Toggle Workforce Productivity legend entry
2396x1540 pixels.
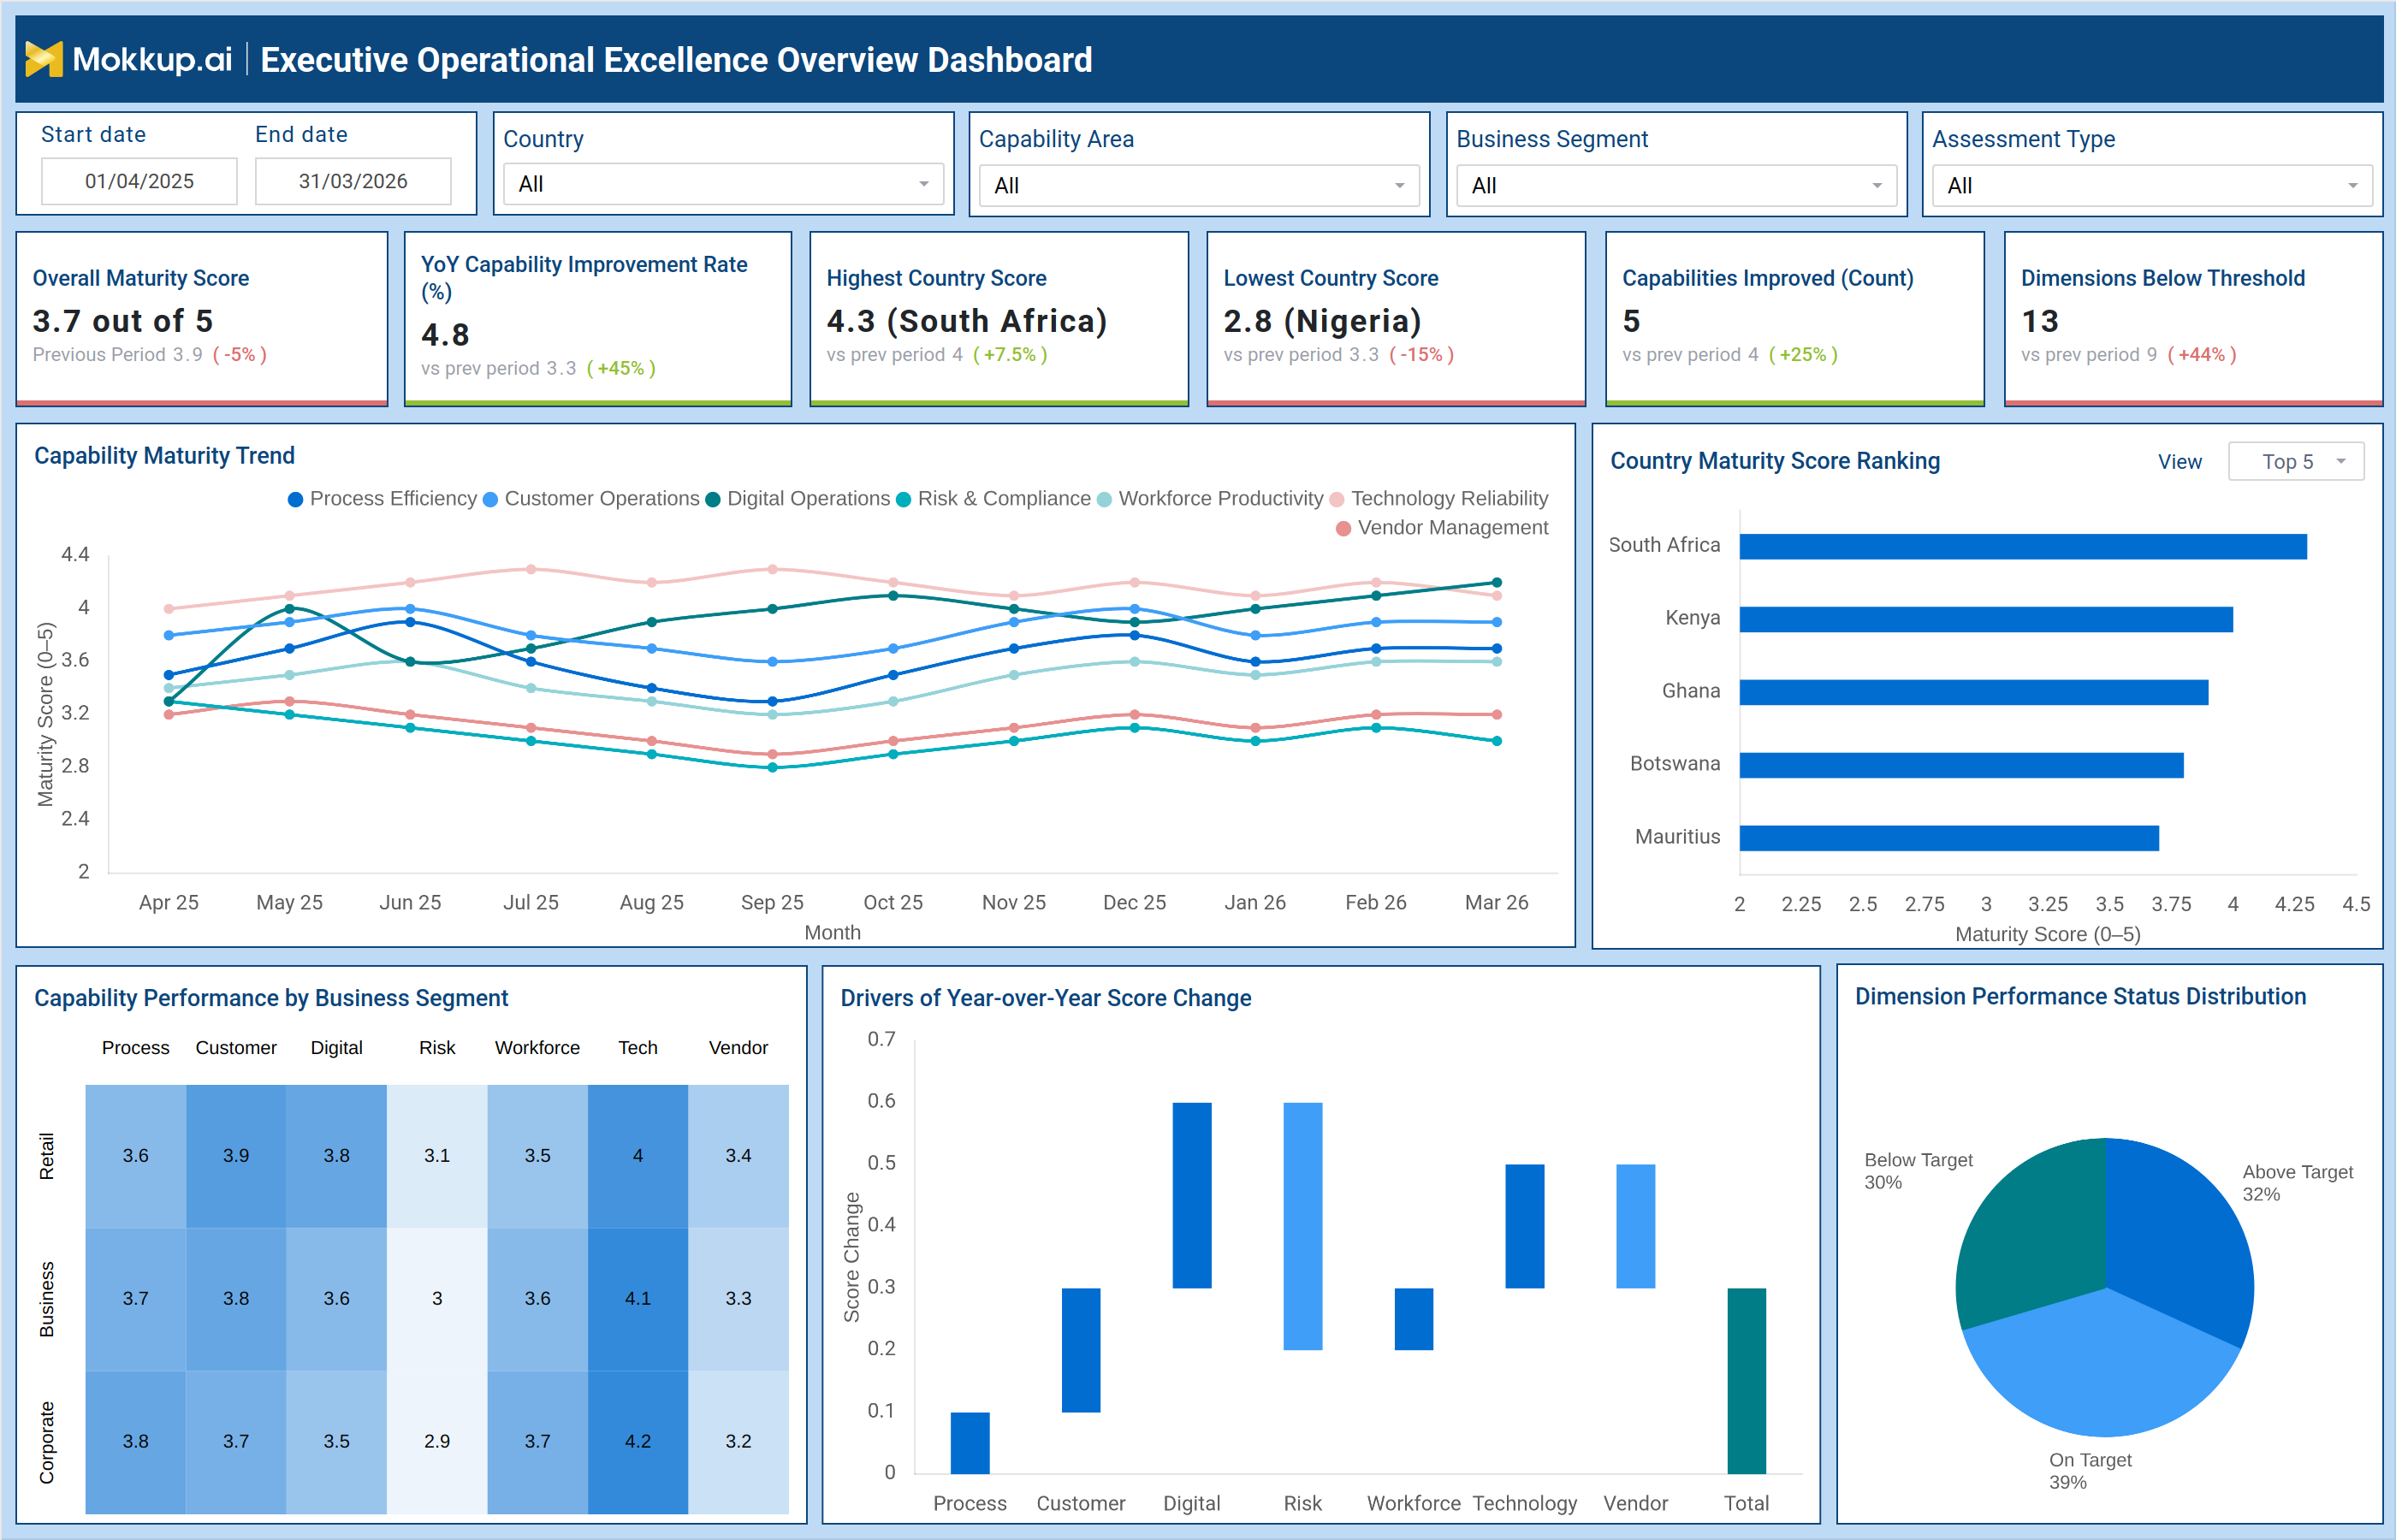point(1209,499)
